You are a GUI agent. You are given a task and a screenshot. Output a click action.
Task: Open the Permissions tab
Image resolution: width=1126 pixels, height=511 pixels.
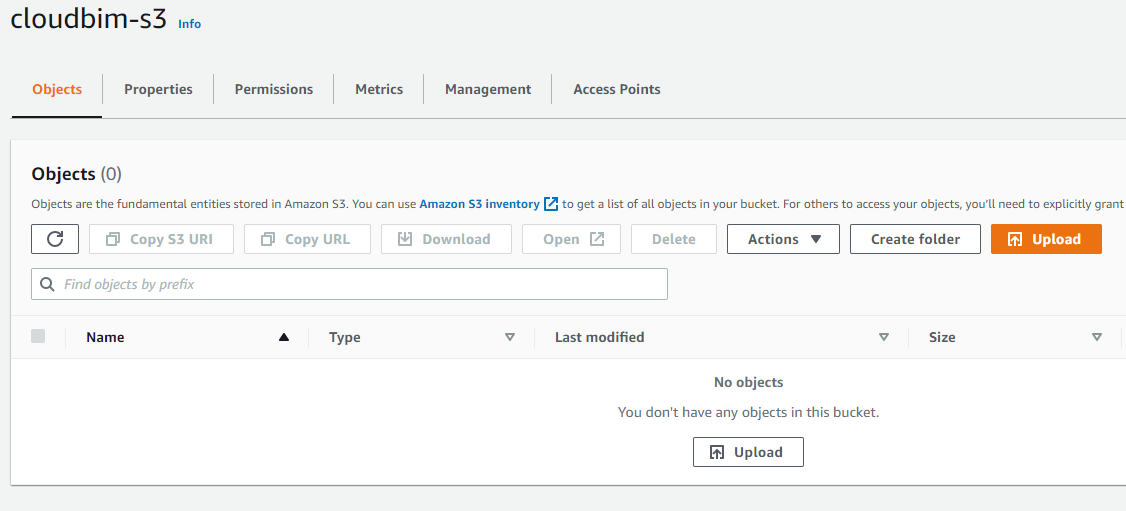pos(274,90)
